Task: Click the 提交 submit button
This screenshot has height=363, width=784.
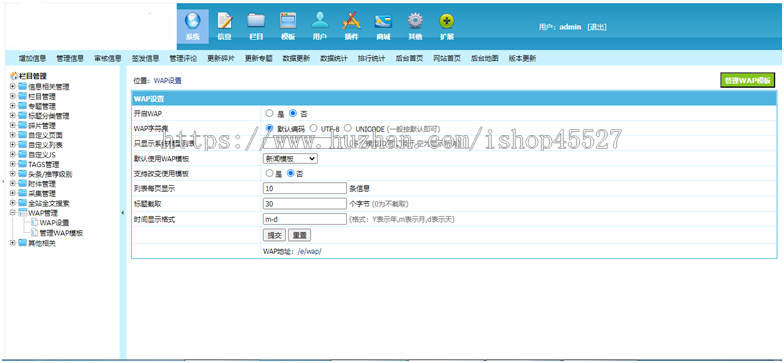Action: [x=274, y=235]
